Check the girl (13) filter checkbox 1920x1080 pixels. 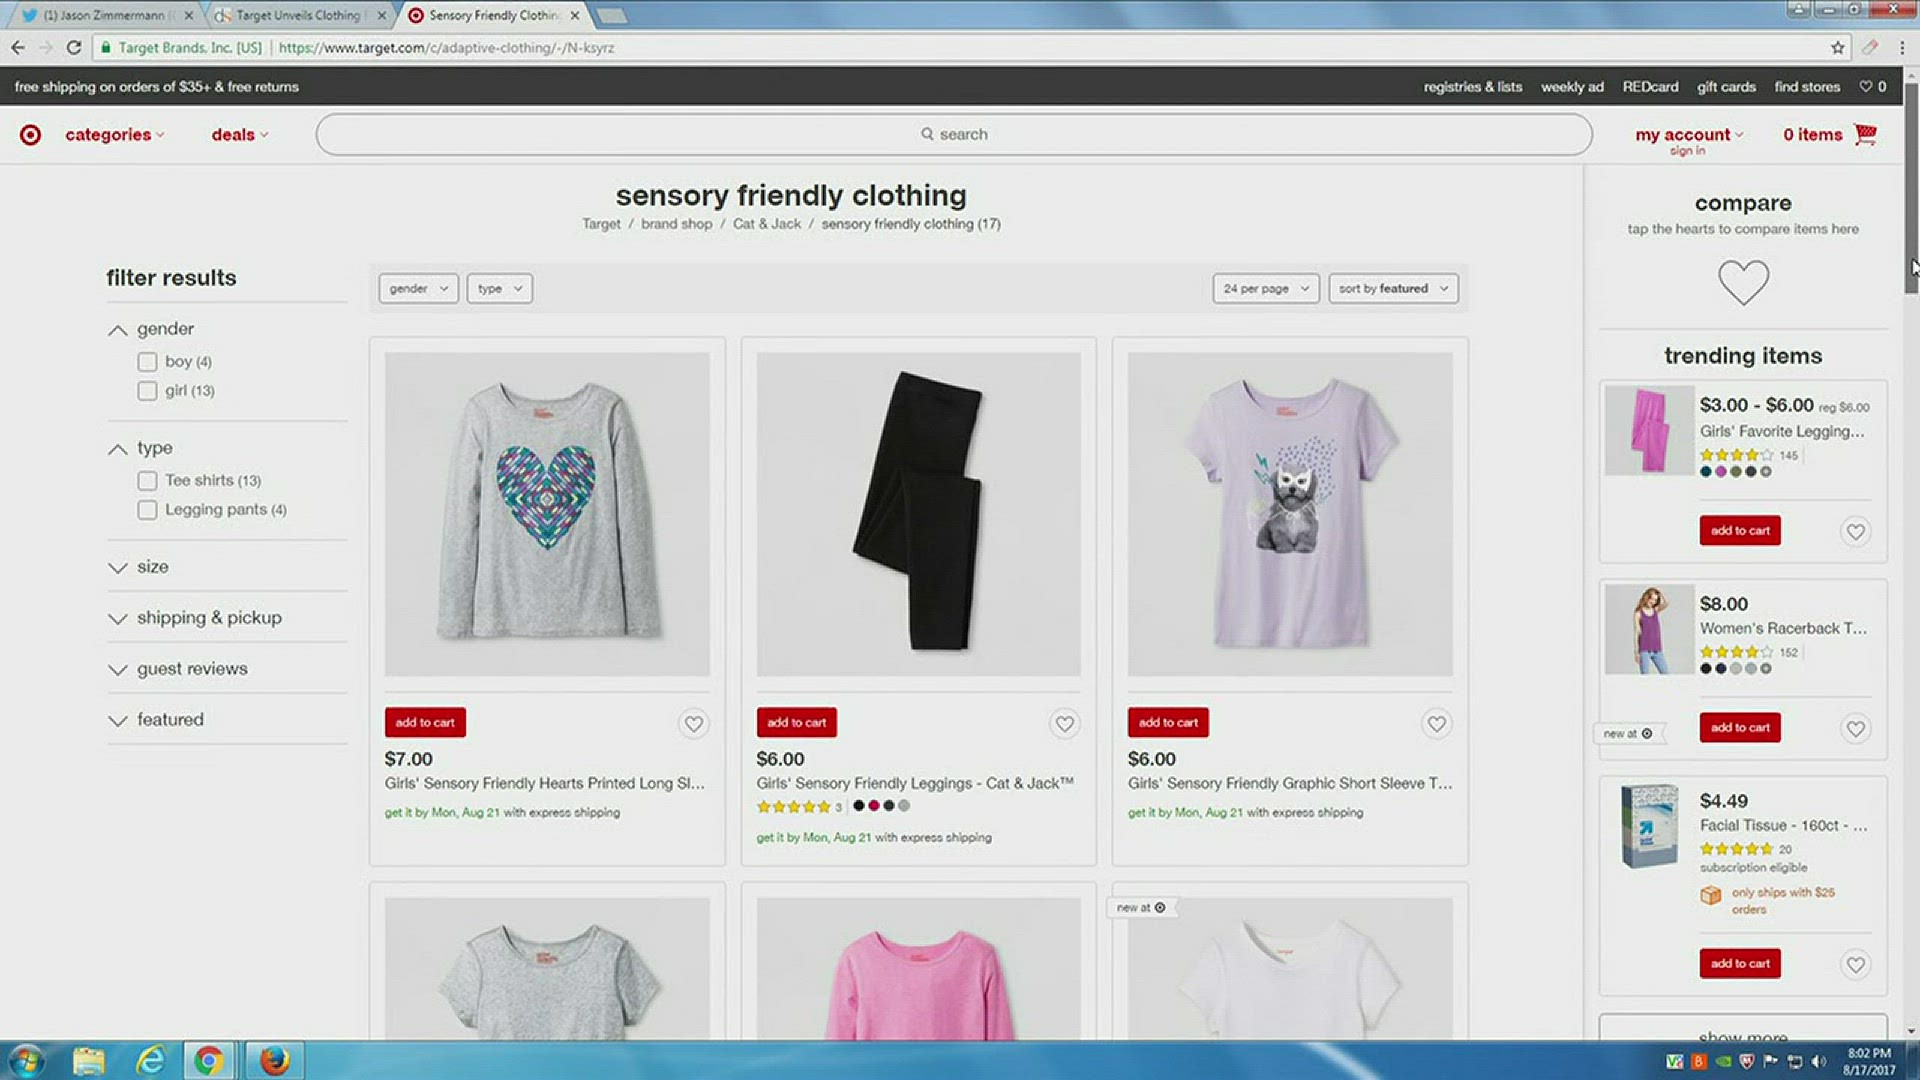(x=147, y=390)
